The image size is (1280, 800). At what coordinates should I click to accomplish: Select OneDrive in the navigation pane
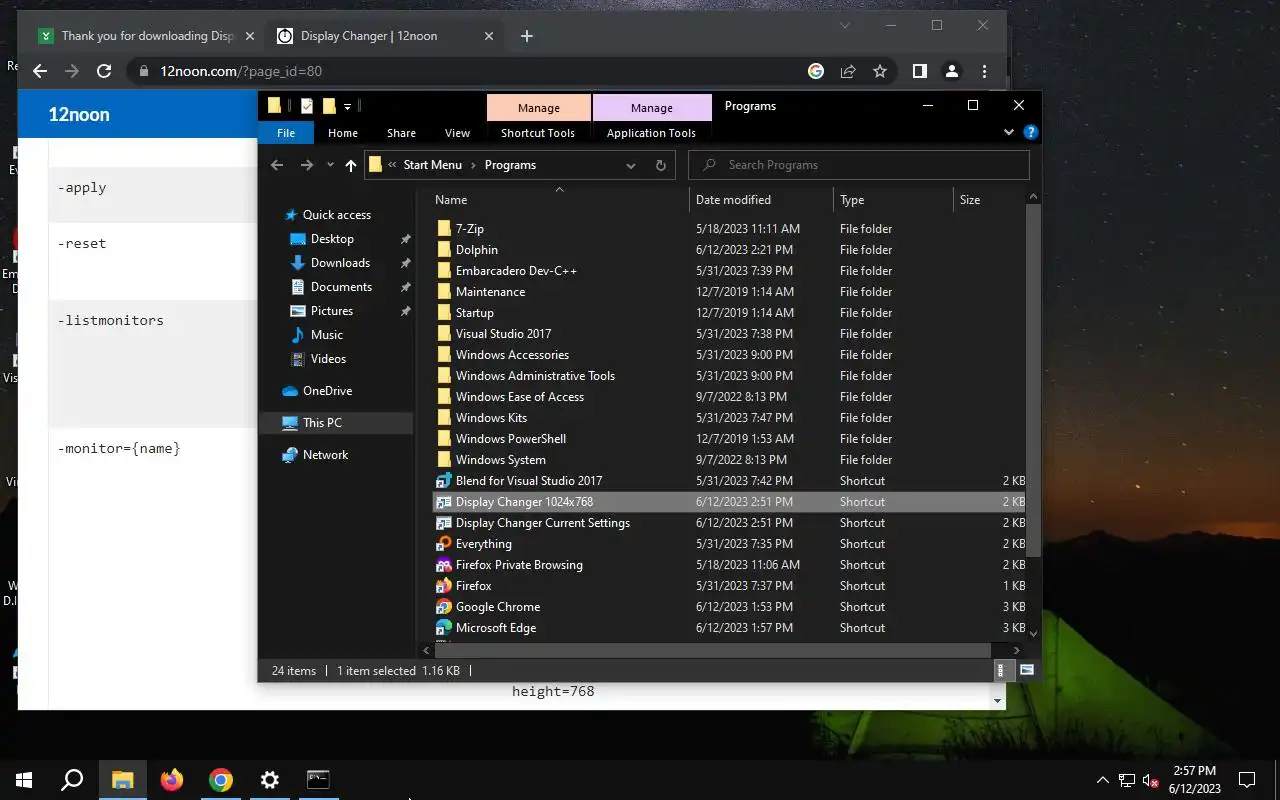[327, 391]
